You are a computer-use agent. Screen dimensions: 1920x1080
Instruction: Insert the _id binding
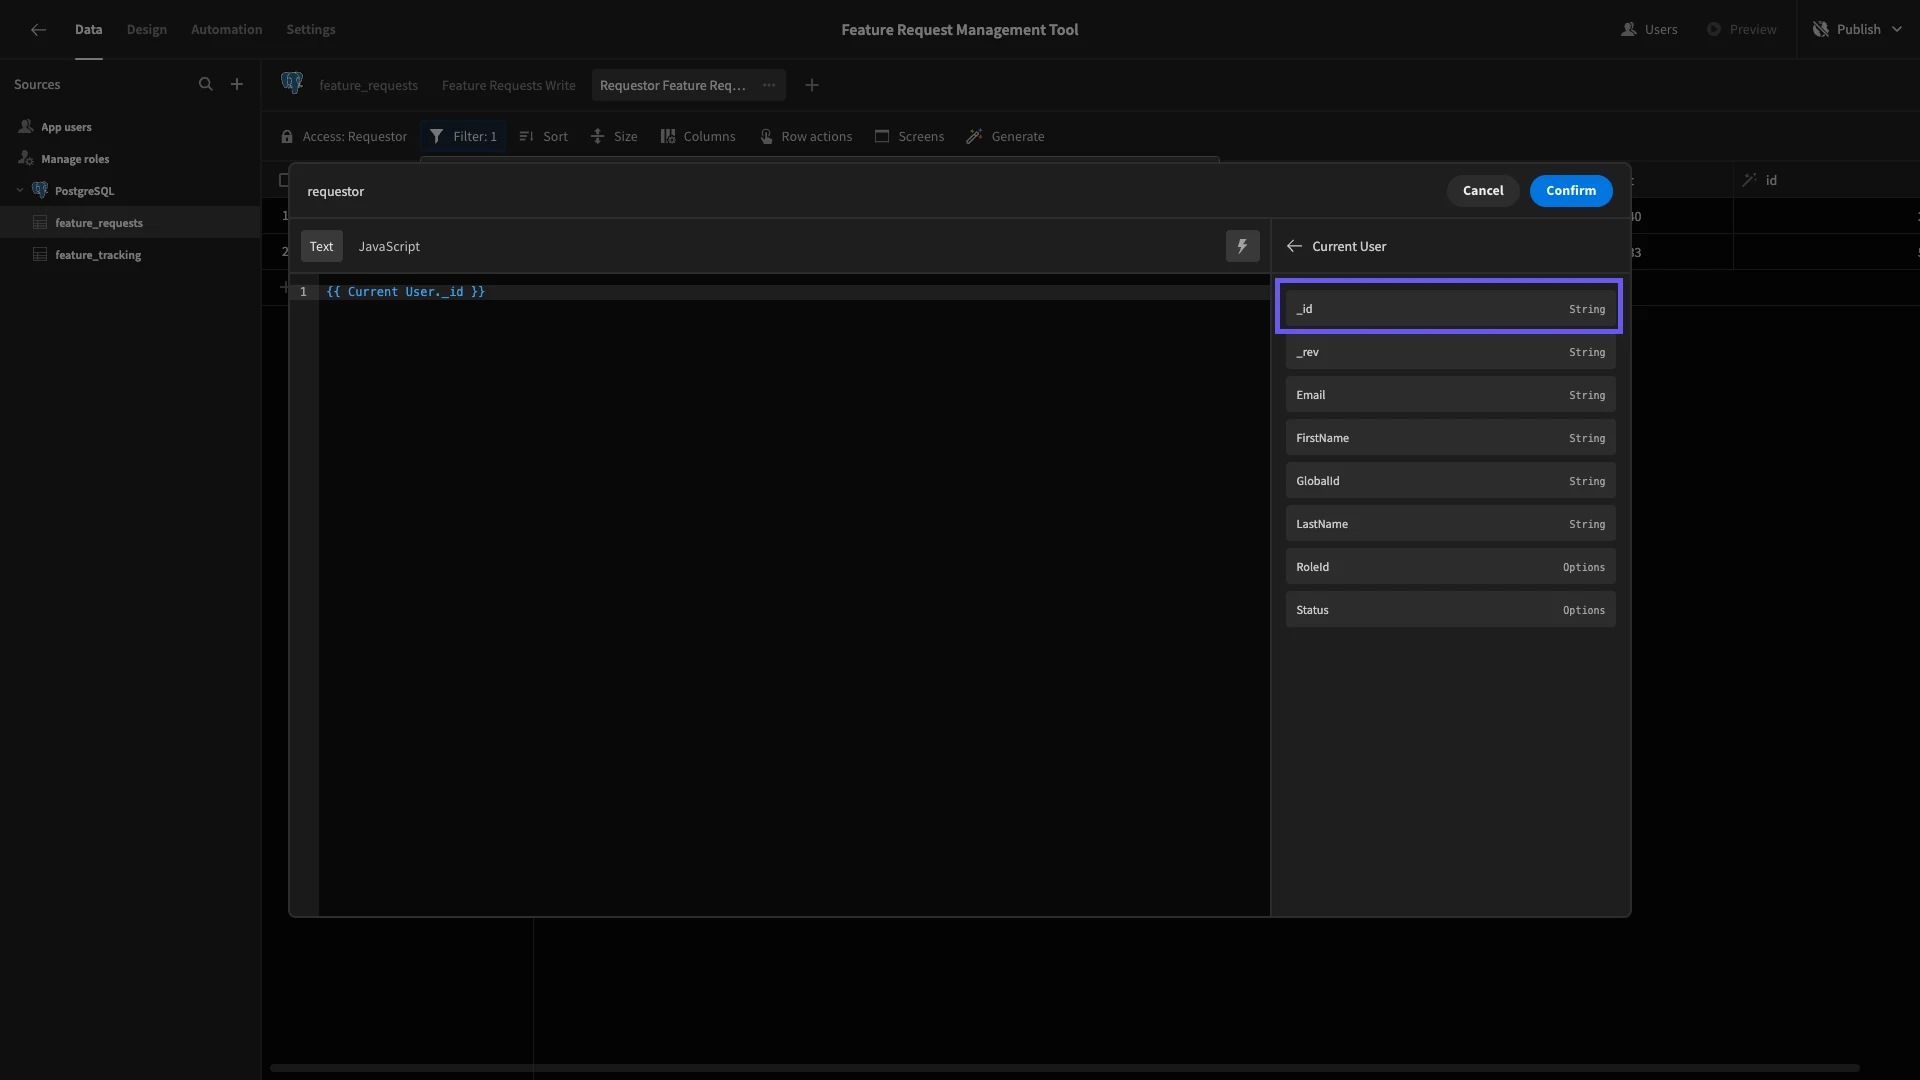point(1450,309)
